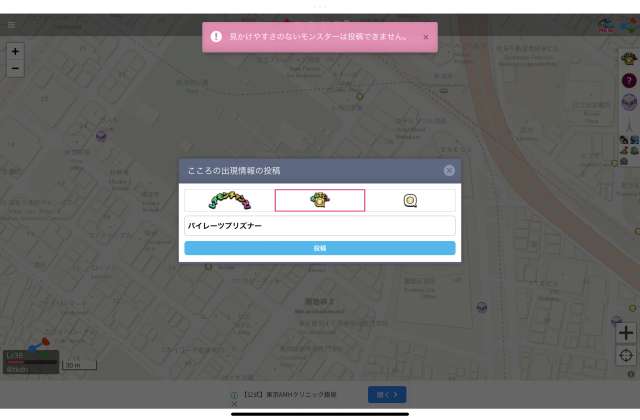Viewport: 640px width, 420px height.
Task: Click the large plus add button at bottom-right
Action: click(x=626, y=333)
